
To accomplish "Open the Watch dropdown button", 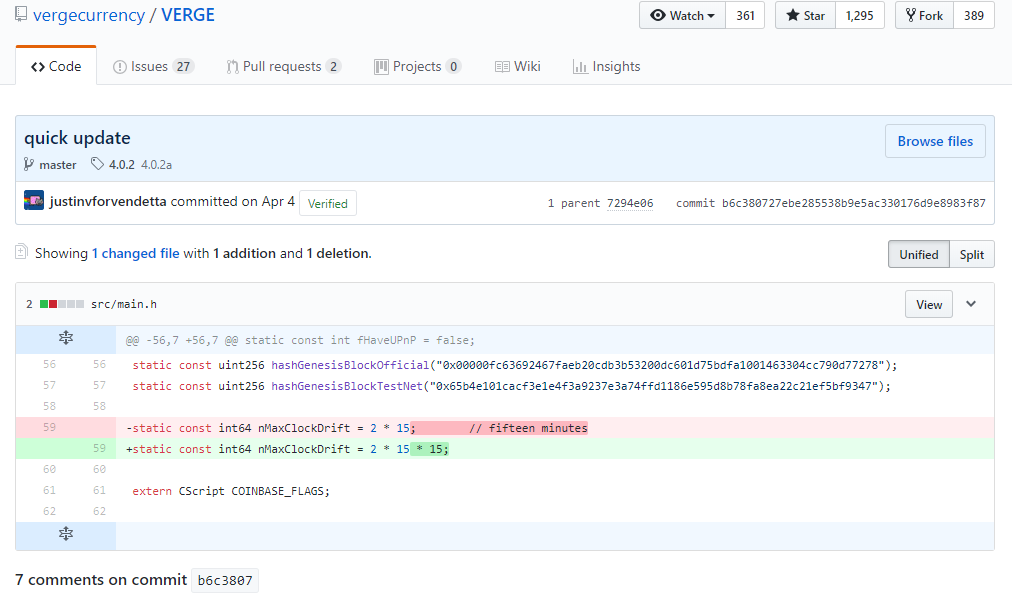I will 683,15.
